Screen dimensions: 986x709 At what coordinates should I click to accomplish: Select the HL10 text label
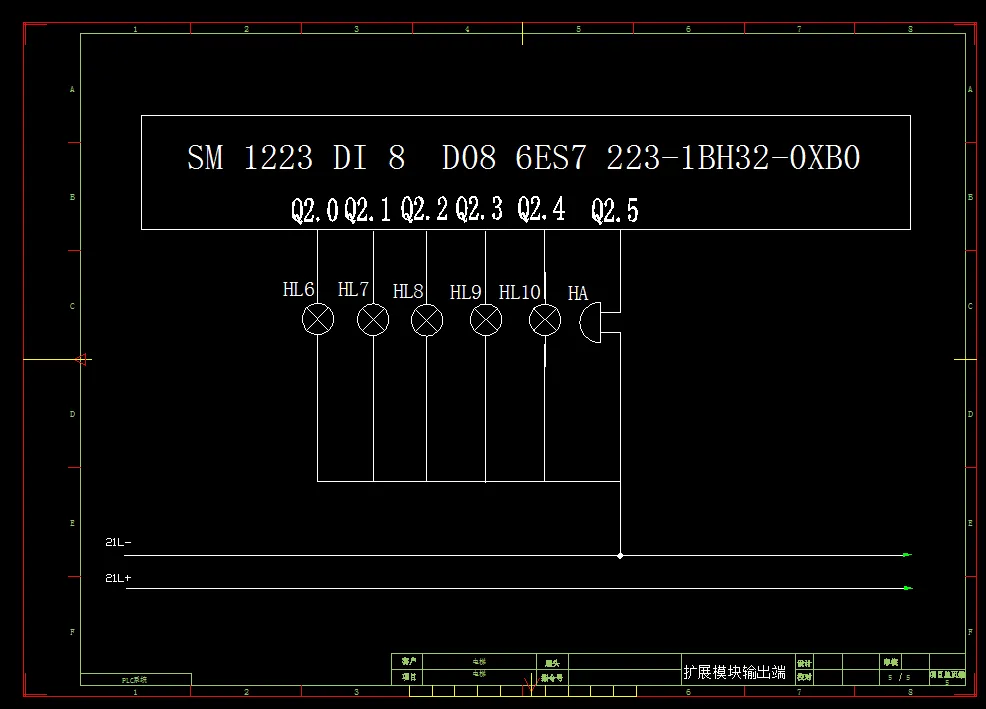pyautogui.click(x=519, y=292)
